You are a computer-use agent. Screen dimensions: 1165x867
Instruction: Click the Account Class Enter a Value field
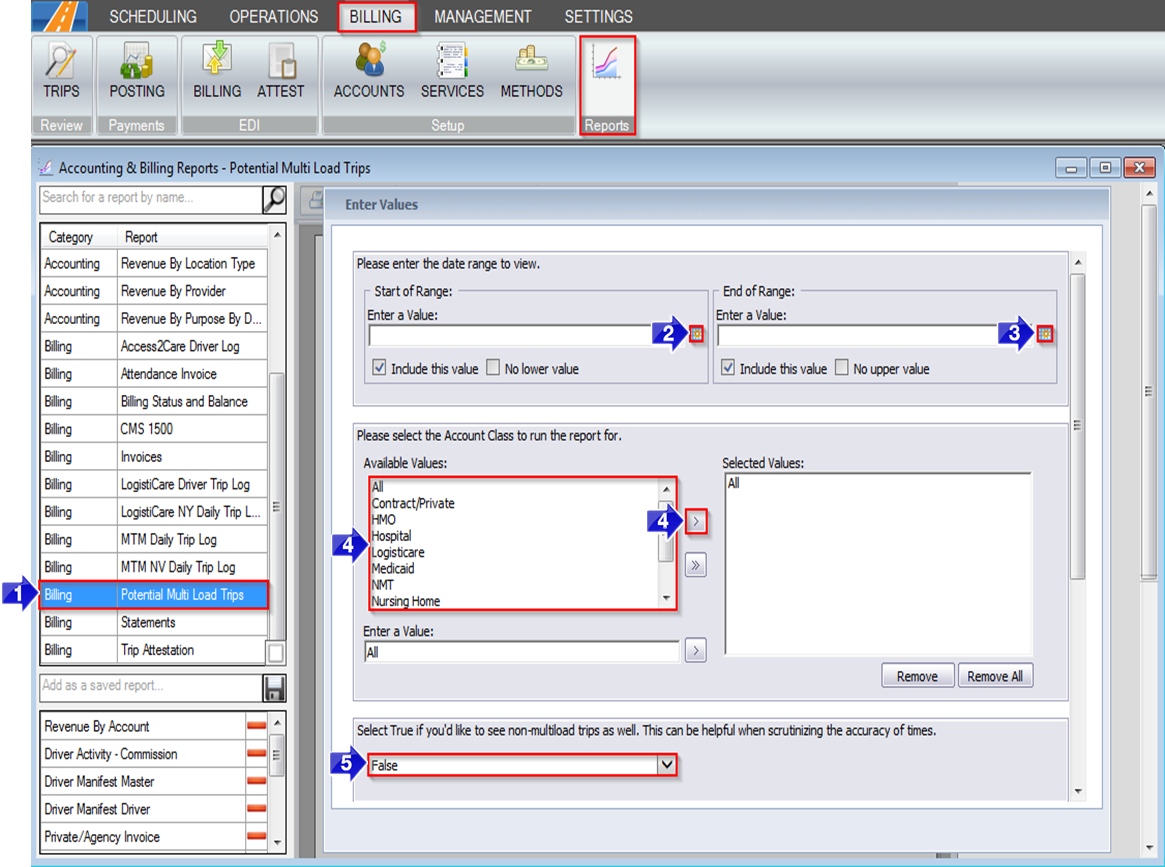click(522, 652)
